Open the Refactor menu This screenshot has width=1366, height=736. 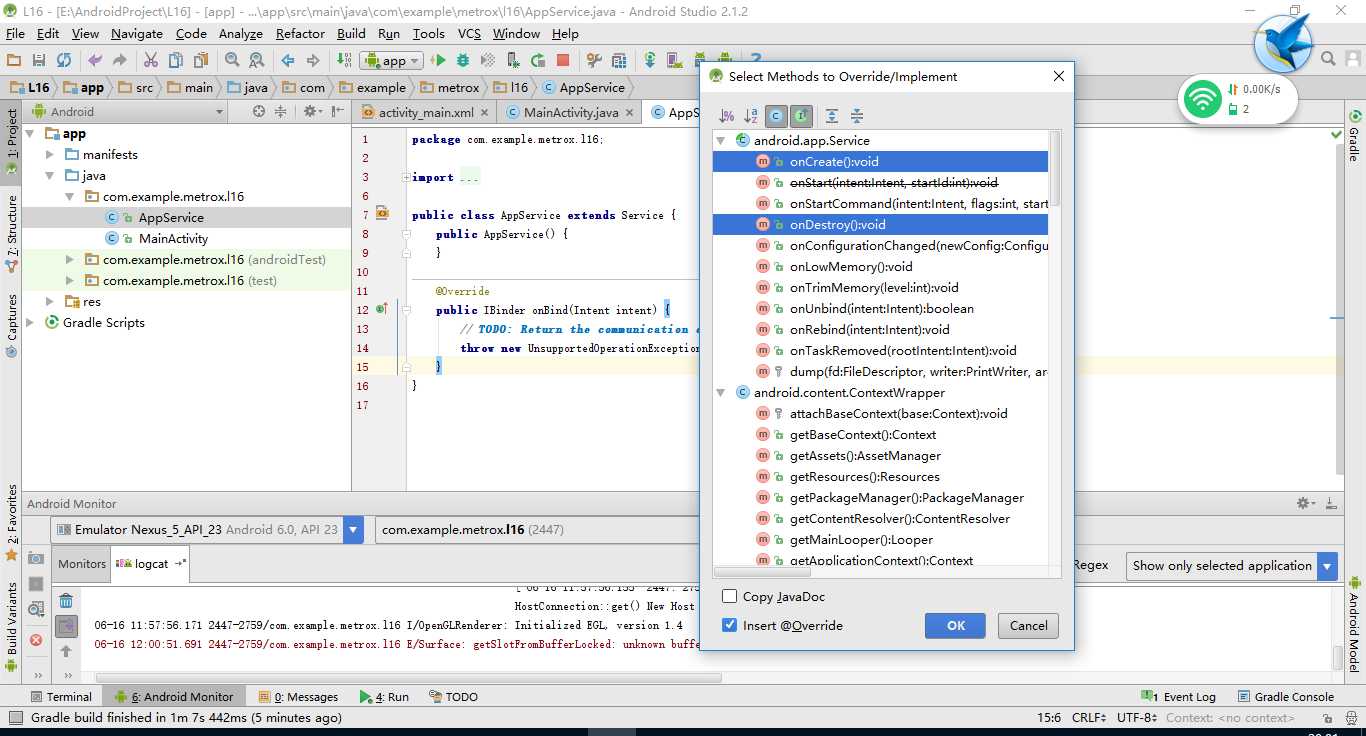pos(300,33)
